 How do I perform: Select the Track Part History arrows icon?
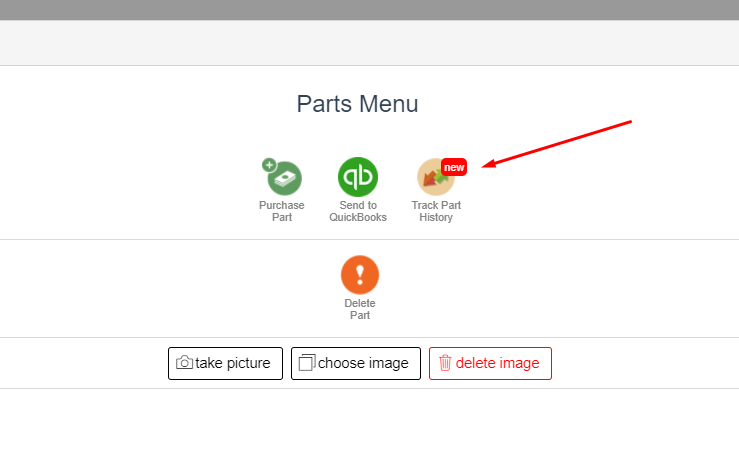(x=435, y=177)
